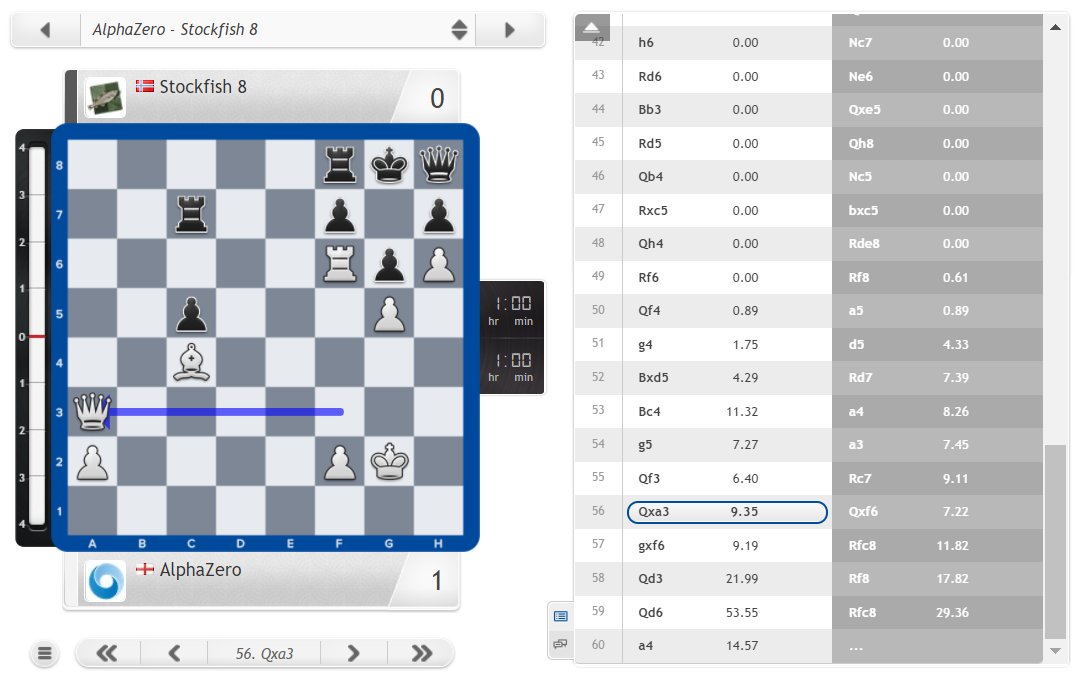Go to white's move 46 Qb4
The width and height of the screenshot is (1076, 676).
pos(727,176)
